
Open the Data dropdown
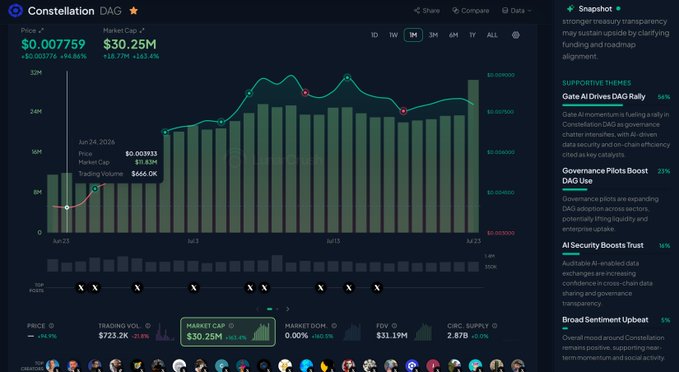tap(516, 10)
